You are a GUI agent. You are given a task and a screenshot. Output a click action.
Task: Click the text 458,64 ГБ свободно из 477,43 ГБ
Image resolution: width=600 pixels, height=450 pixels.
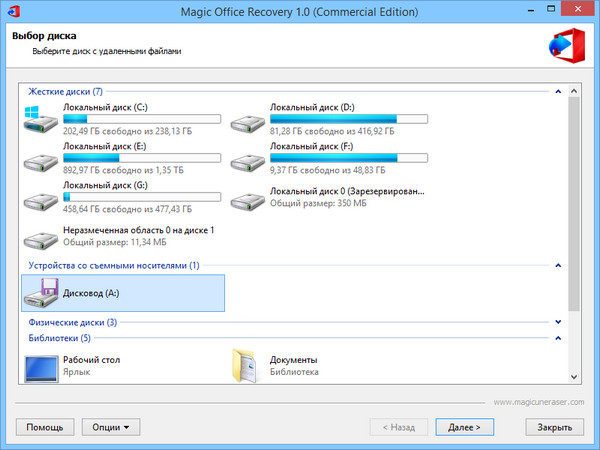tap(127, 209)
